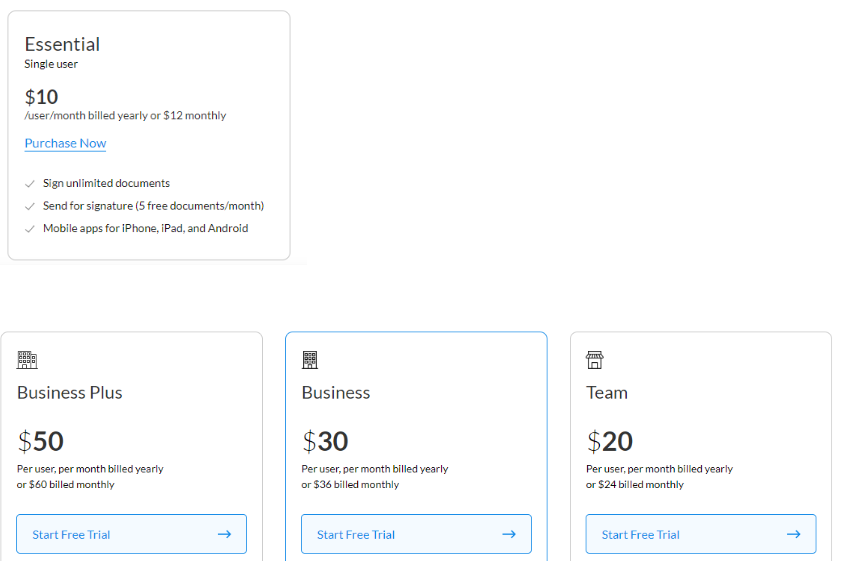Click checkmark beside Mobile apps feature
Viewport: 841px width, 576px height.
click(x=30, y=229)
